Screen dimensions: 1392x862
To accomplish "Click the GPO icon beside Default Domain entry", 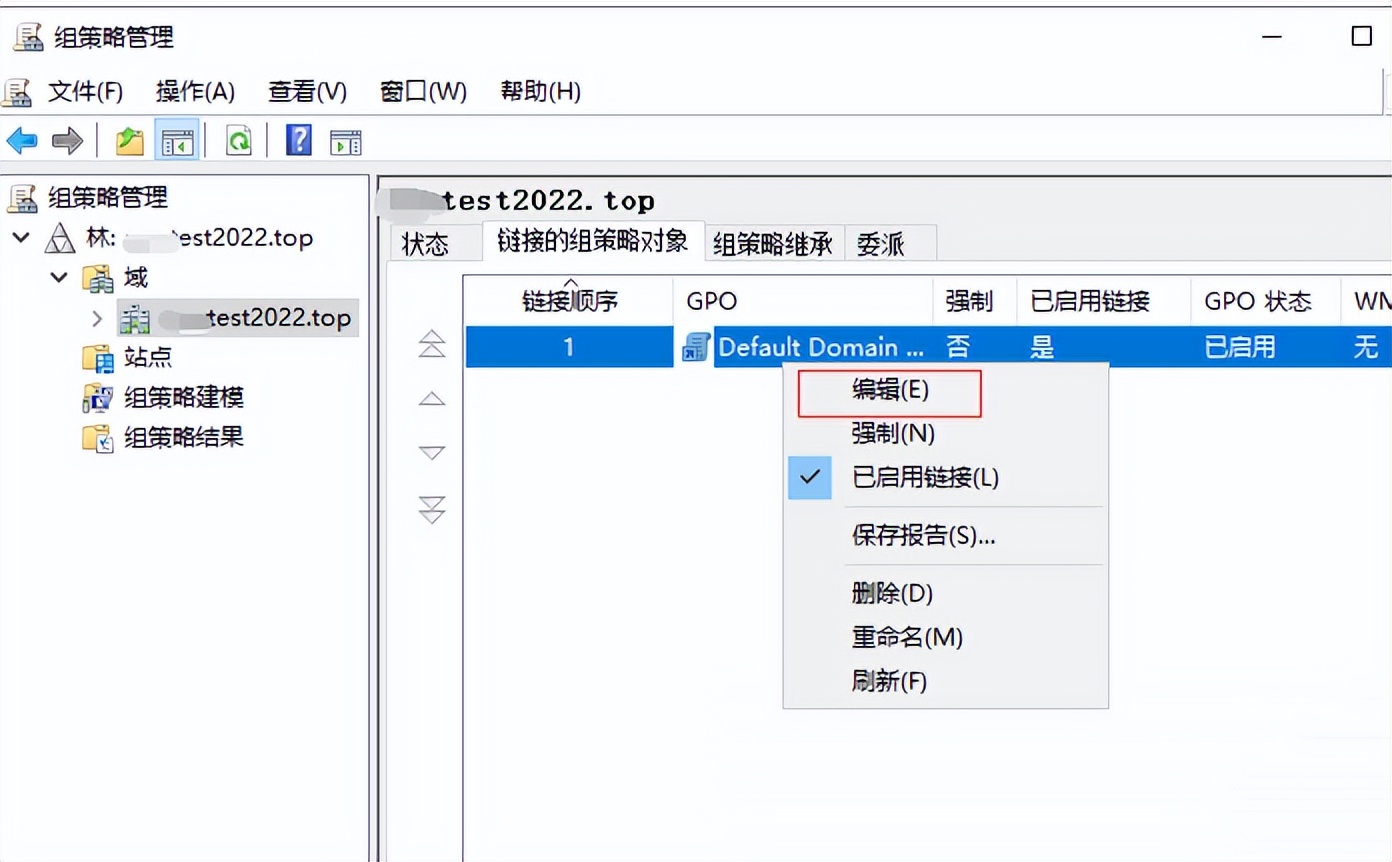I will pos(695,347).
